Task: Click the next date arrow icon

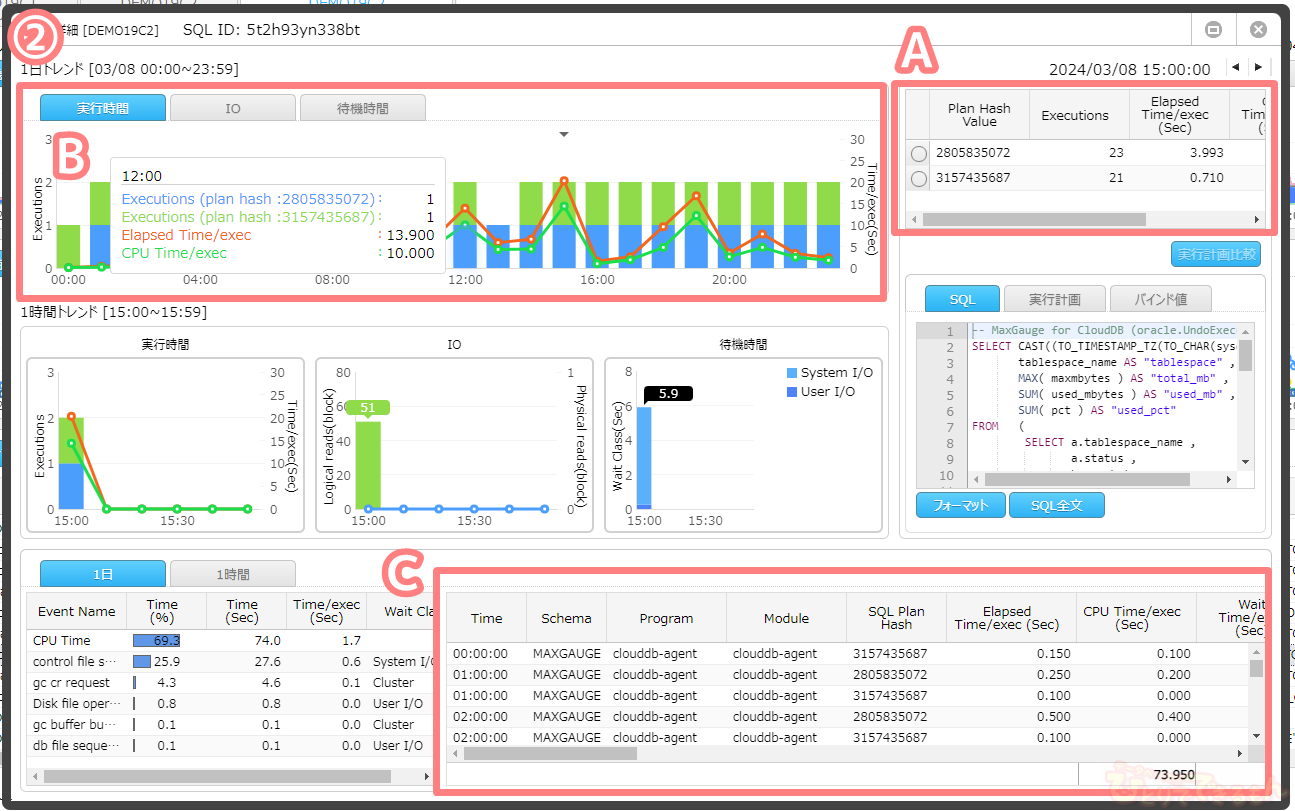Action: [x=1257, y=67]
